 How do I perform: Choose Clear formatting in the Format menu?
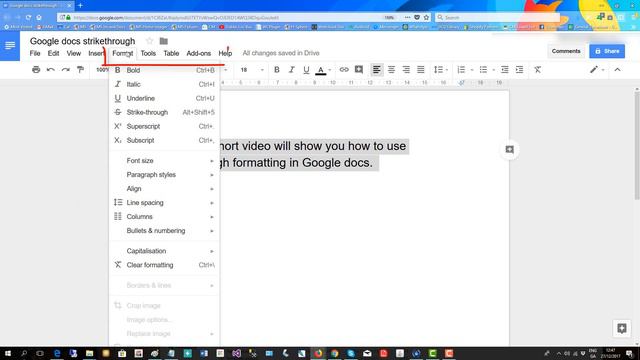pyautogui.click(x=164, y=265)
